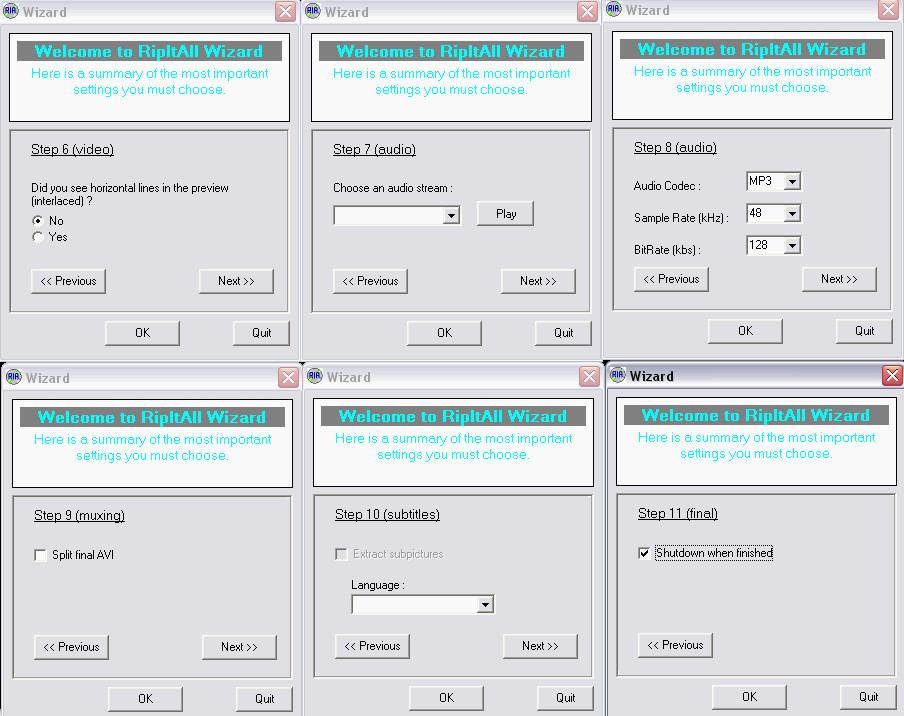Click Previous in the Step 7 audio wizard
Viewport: 904px width, 716px height.
(370, 281)
